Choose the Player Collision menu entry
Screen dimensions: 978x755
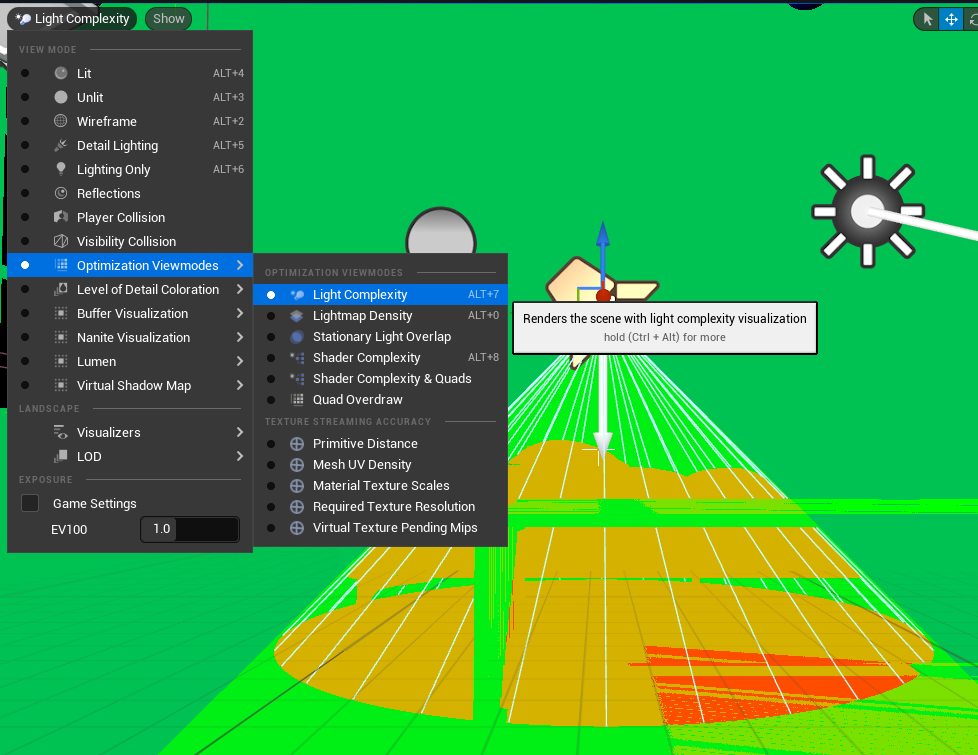click(130, 217)
